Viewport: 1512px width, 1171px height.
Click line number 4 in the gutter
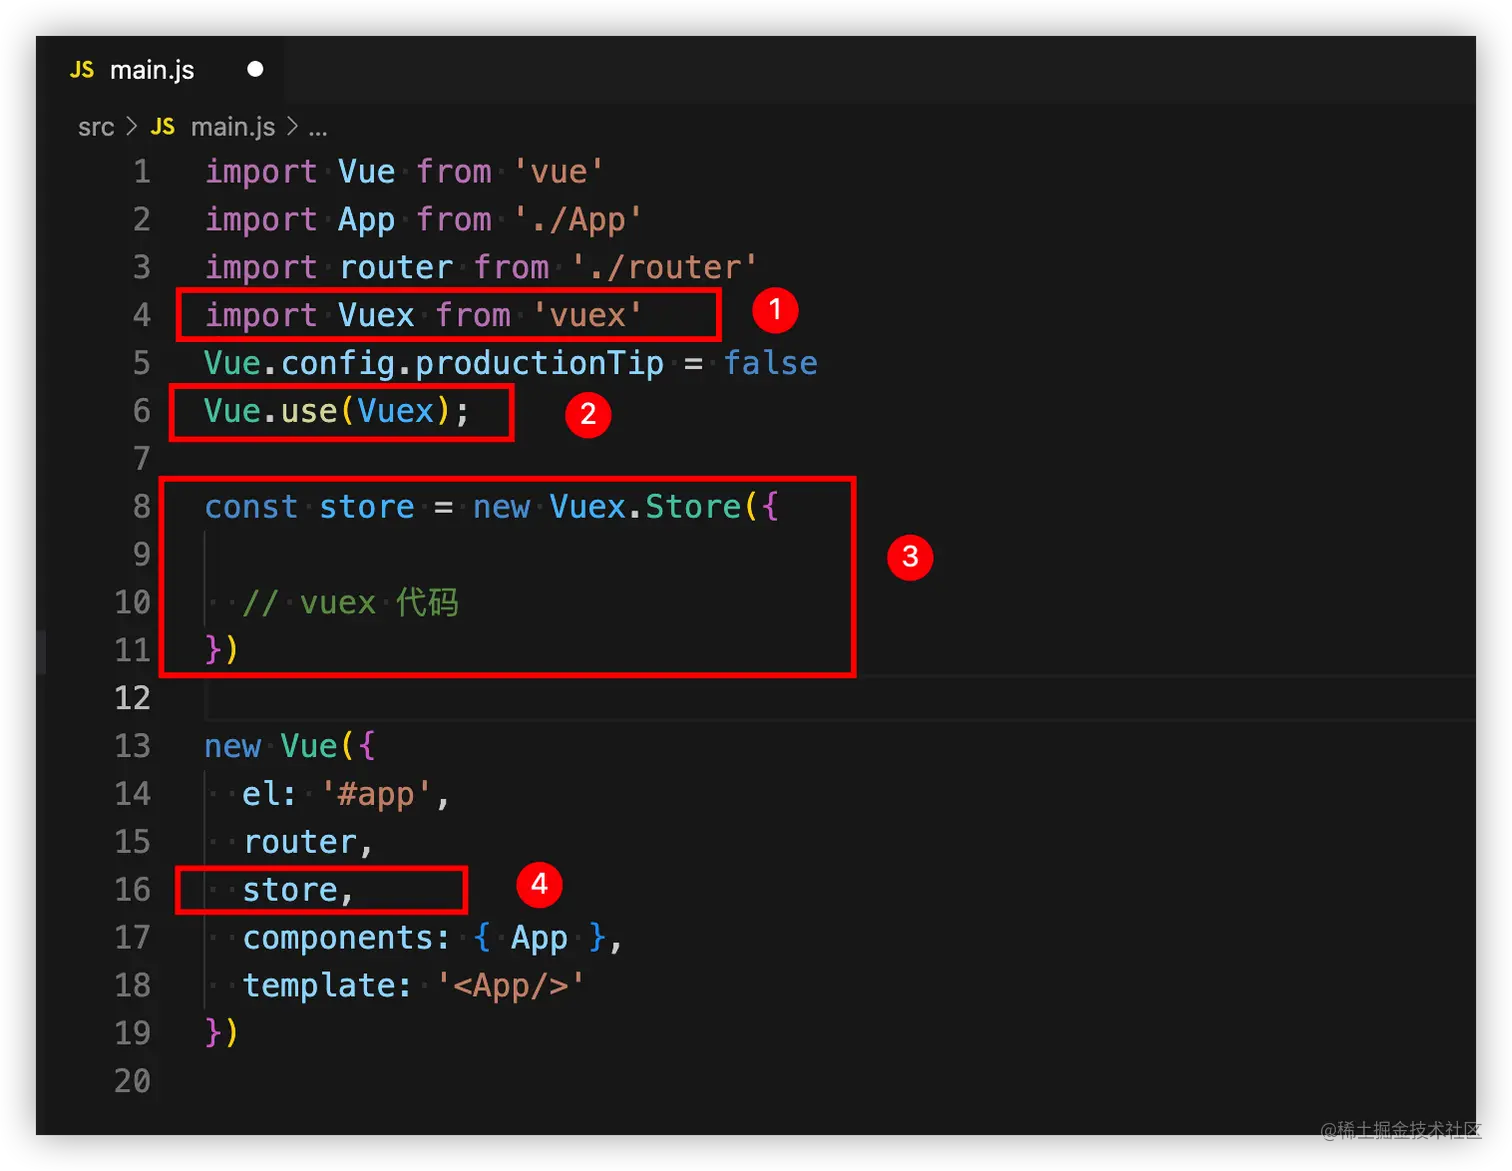(141, 315)
